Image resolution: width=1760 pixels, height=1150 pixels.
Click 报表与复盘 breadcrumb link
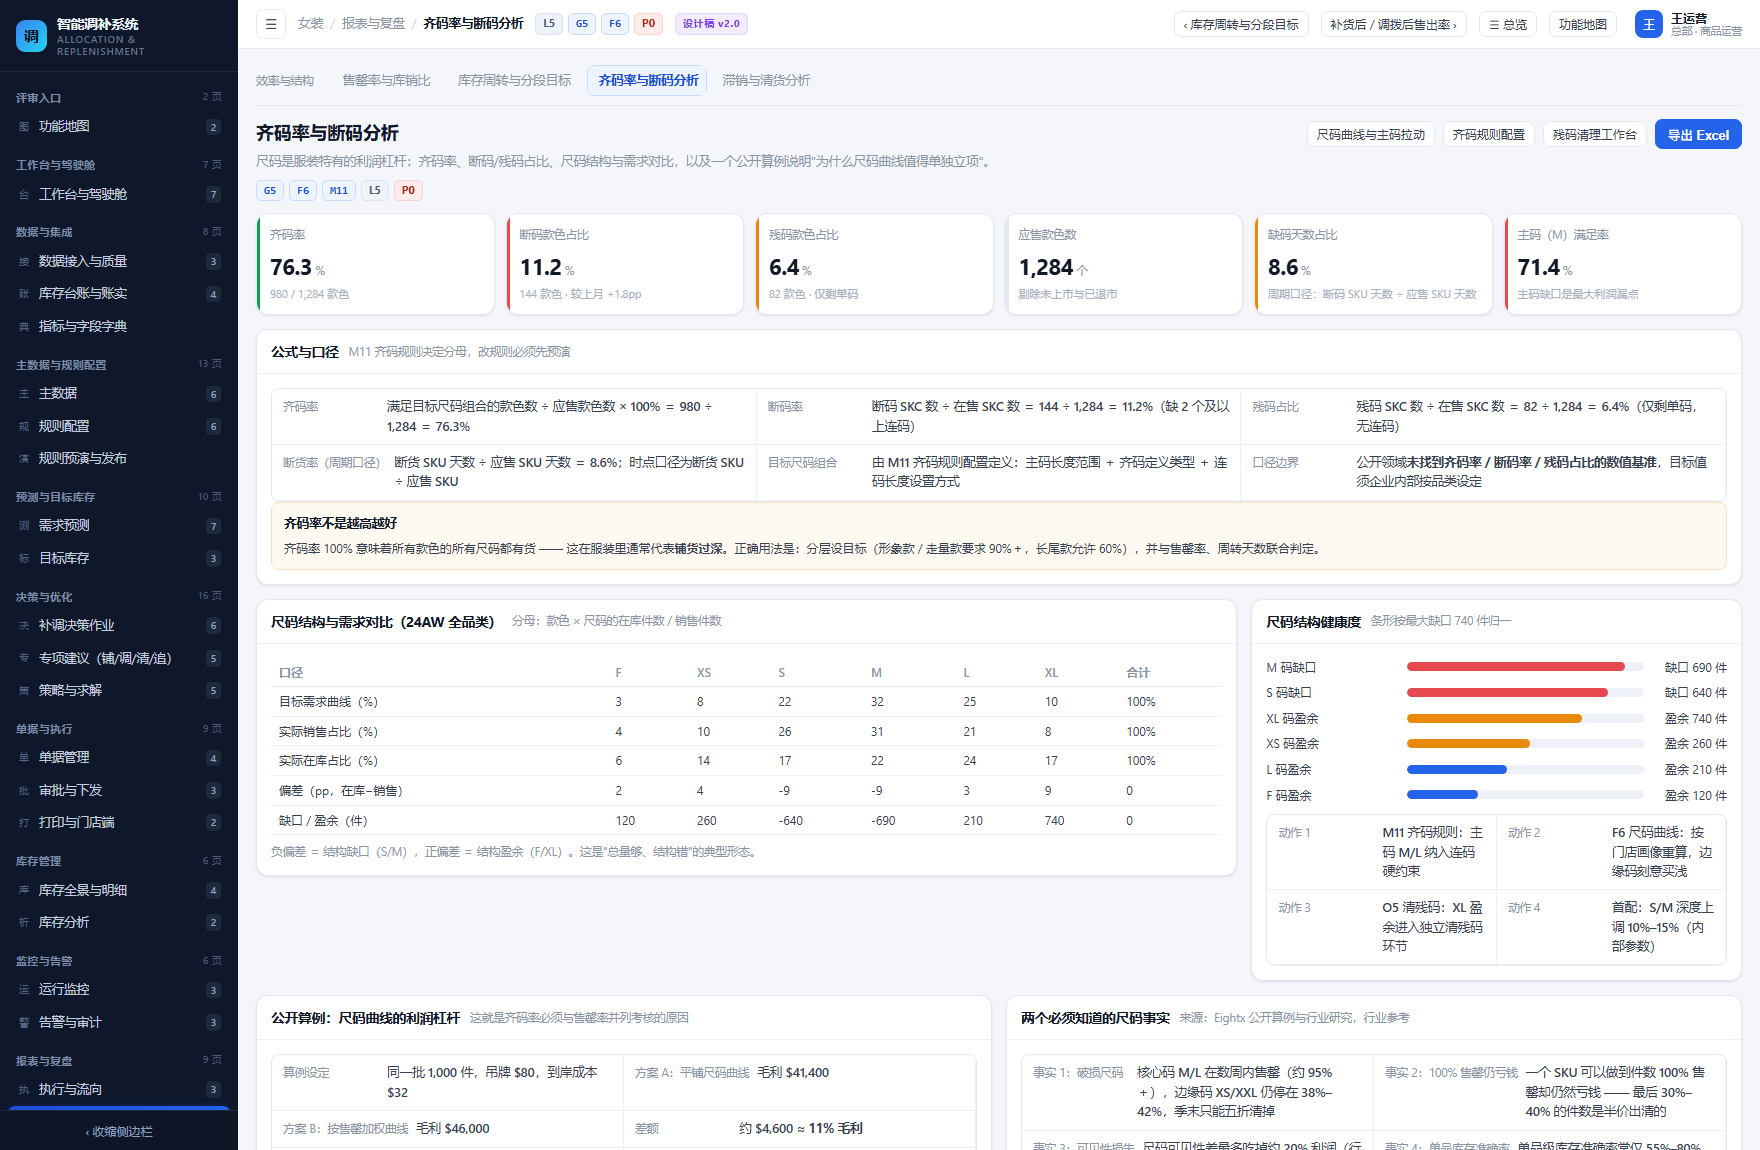point(373,24)
